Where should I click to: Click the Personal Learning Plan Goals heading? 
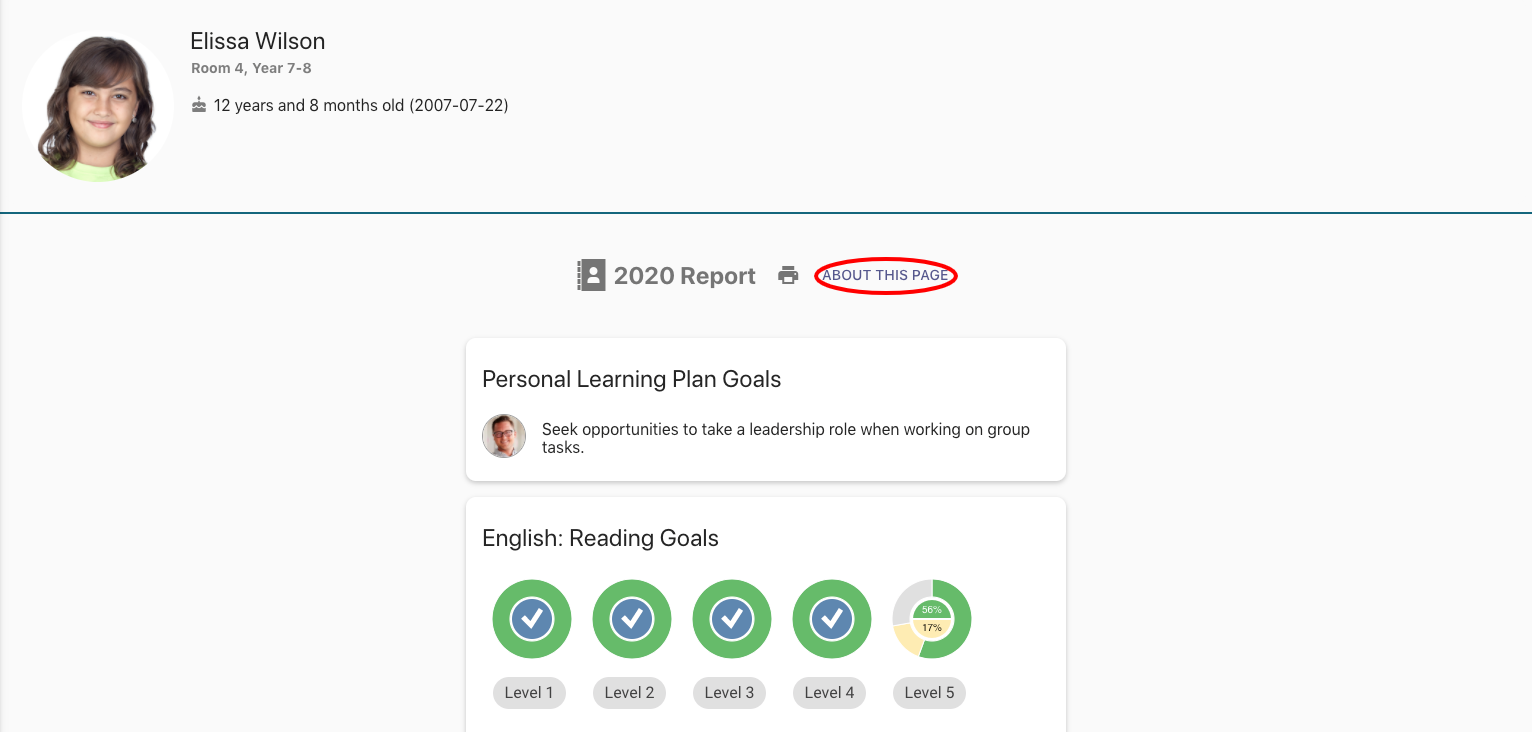coord(631,380)
